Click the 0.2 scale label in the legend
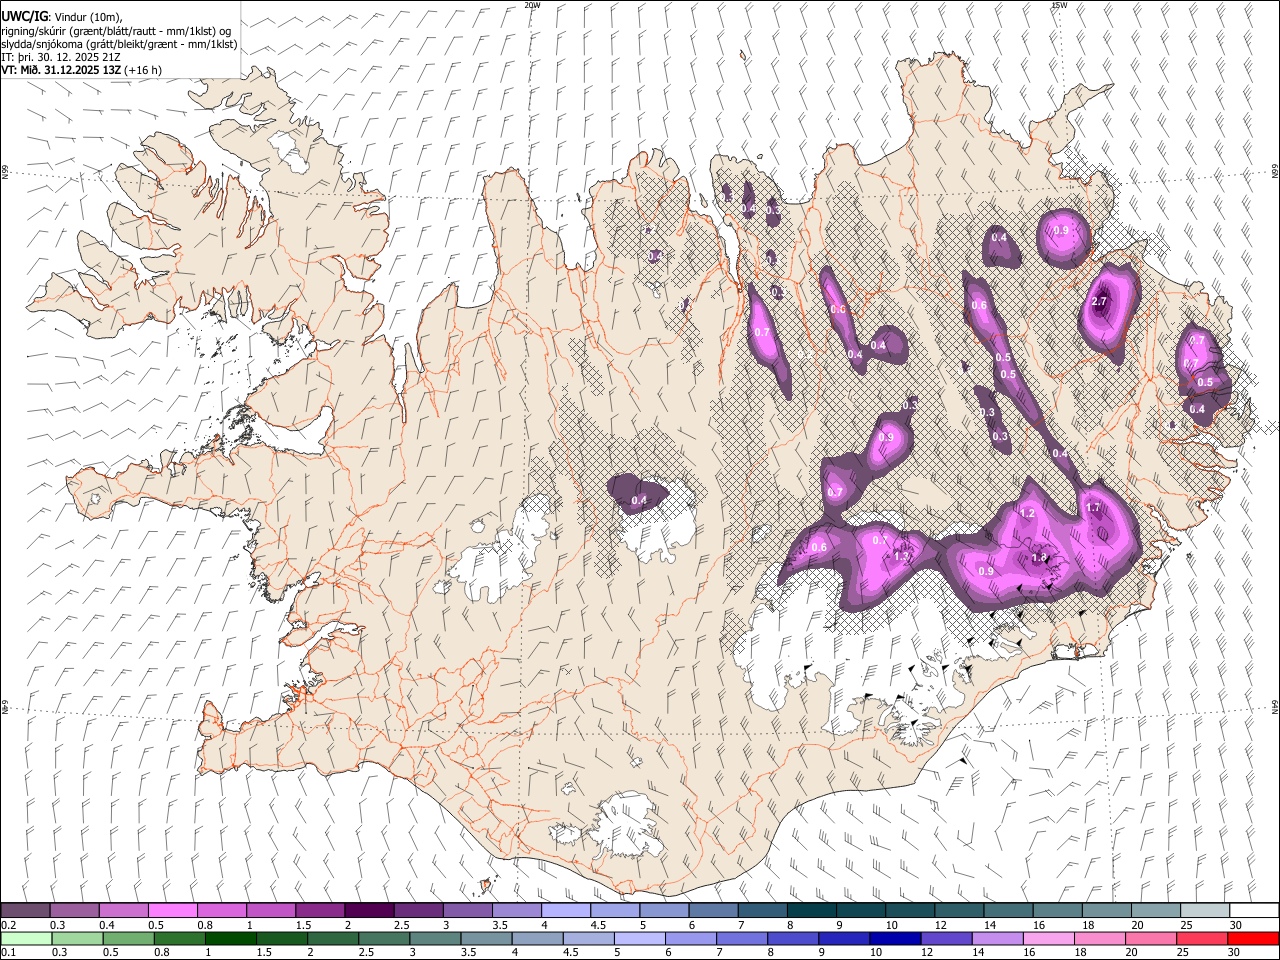 click(10, 925)
